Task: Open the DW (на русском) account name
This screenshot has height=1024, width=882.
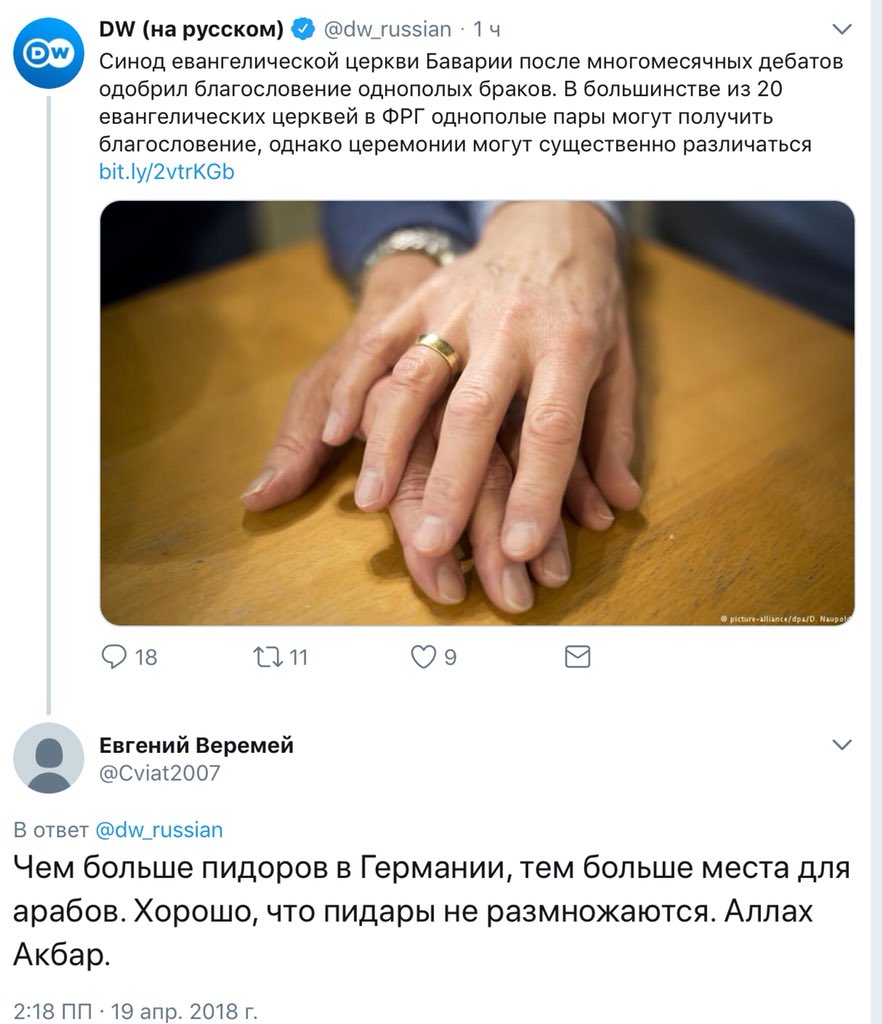Action: click(191, 29)
